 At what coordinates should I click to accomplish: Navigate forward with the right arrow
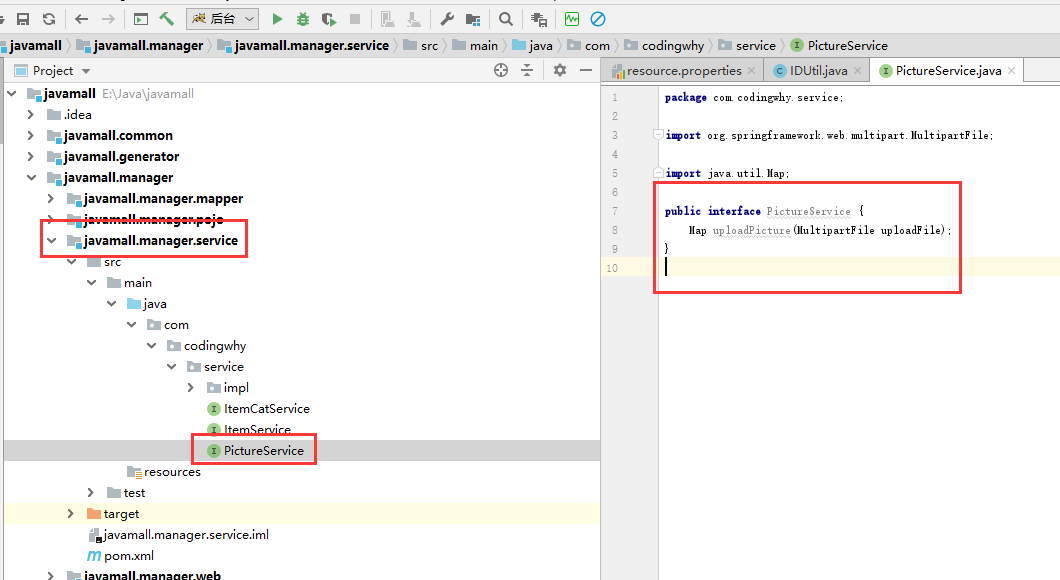click(x=107, y=19)
